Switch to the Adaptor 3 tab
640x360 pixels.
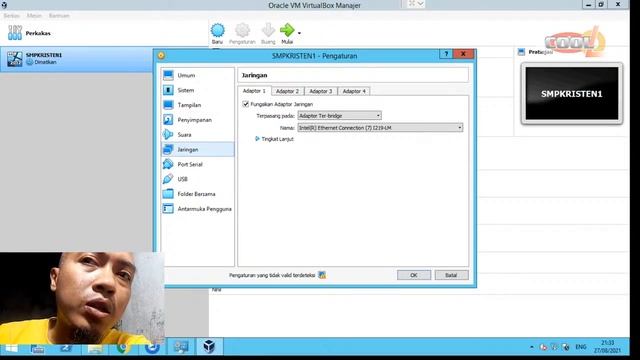click(x=320, y=91)
